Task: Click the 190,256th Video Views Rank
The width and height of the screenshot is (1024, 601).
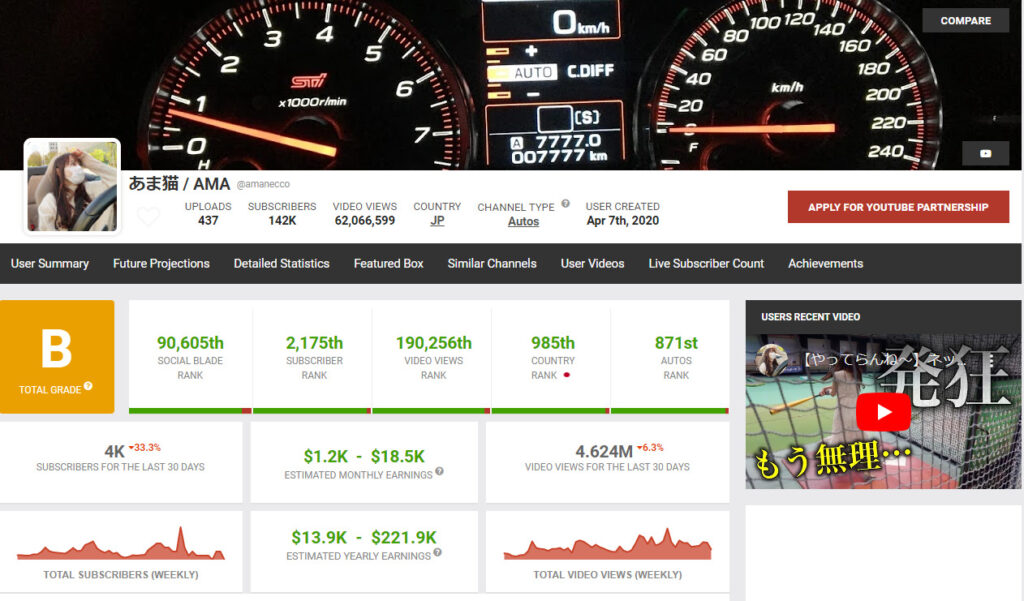Action: tap(434, 343)
